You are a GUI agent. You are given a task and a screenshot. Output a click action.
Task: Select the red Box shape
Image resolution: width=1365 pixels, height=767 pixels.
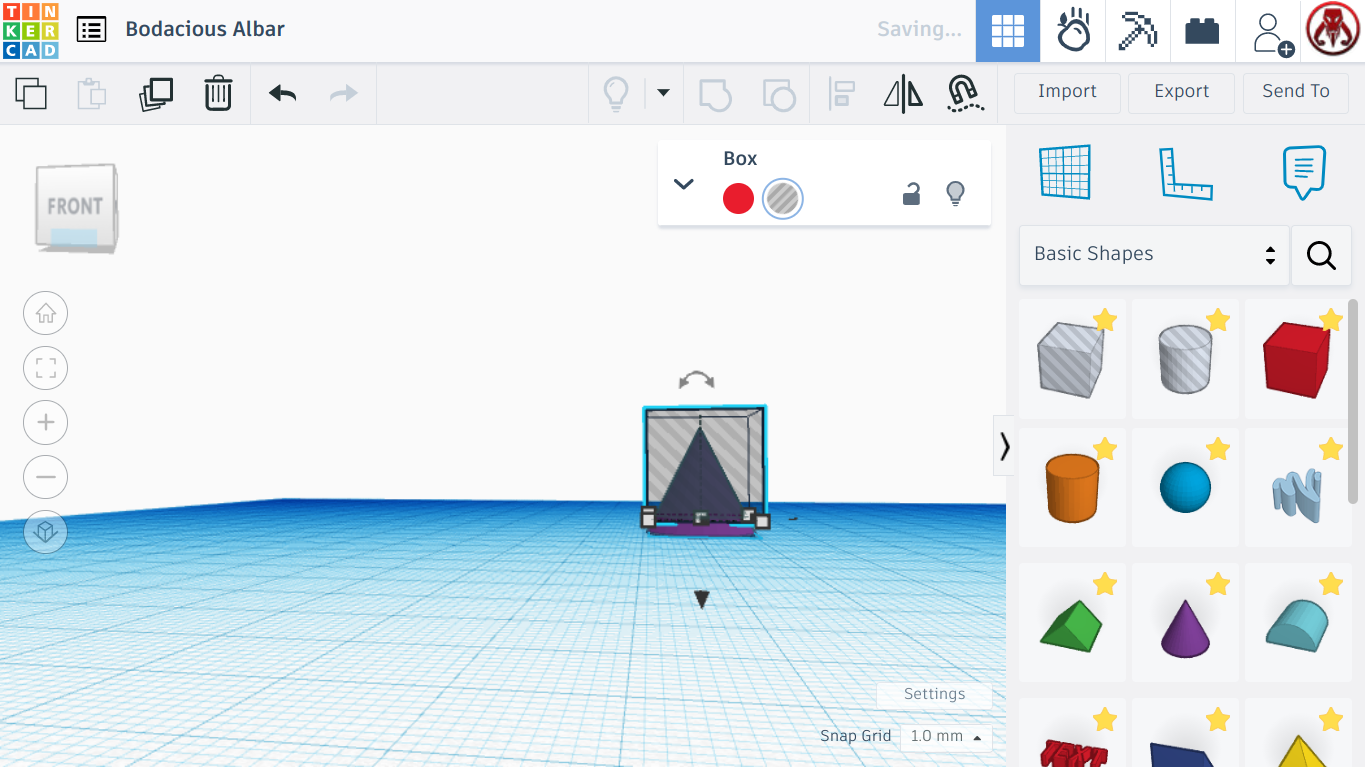1297,358
